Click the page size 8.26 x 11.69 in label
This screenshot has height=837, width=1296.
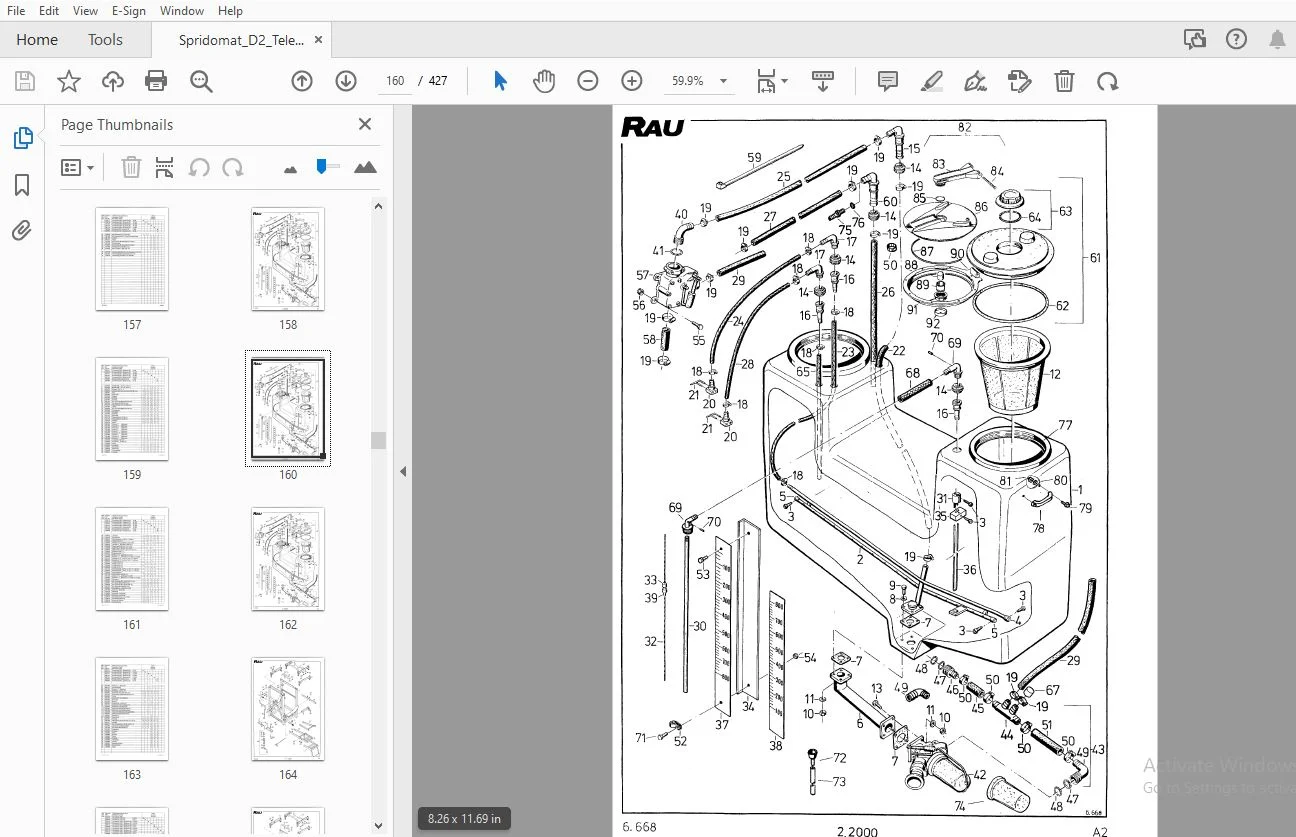(x=464, y=818)
